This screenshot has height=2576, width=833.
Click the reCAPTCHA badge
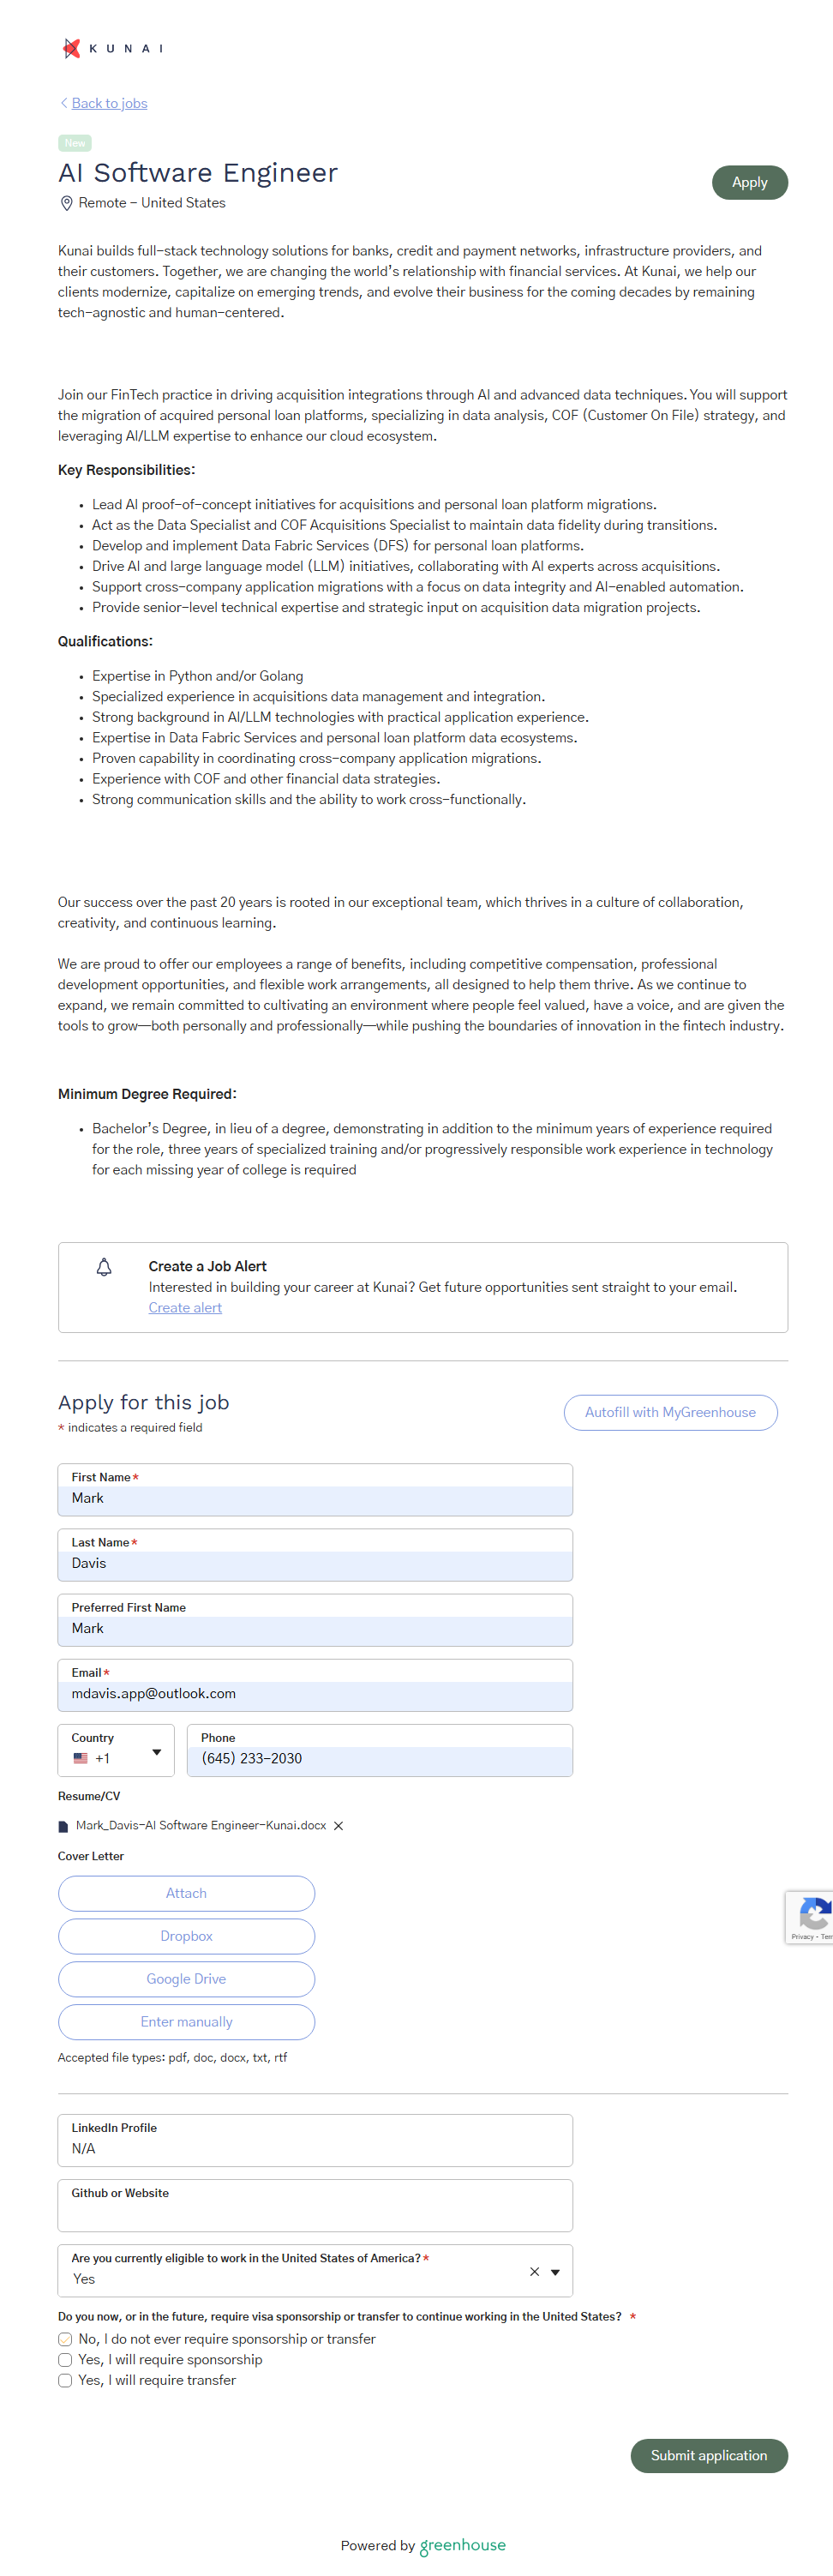[812, 1916]
